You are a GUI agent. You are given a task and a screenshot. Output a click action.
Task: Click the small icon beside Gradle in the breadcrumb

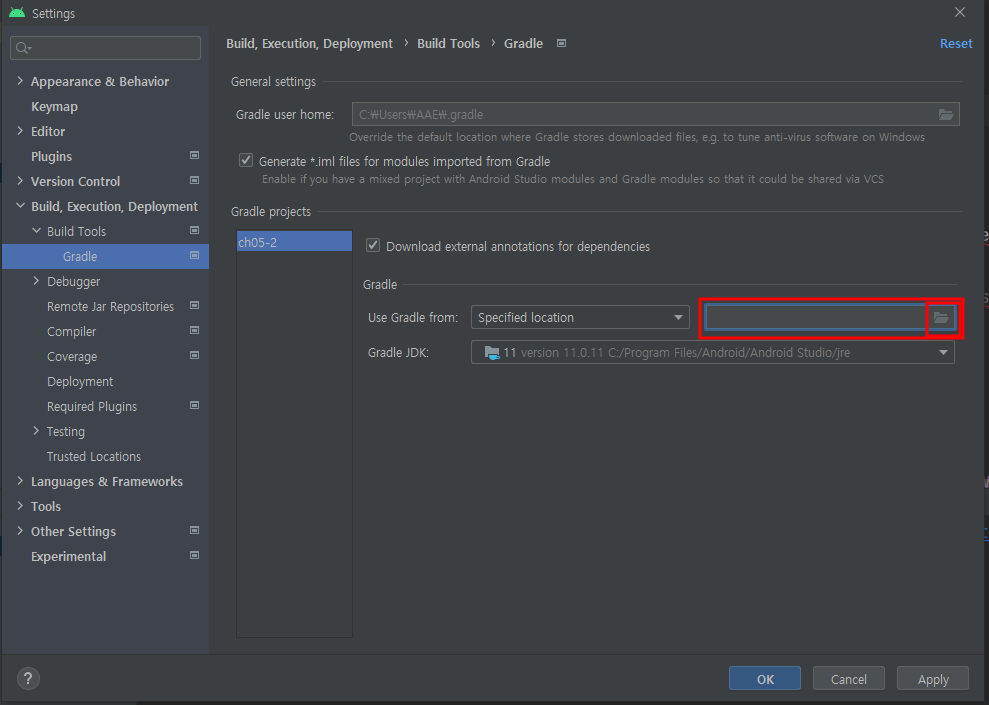click(x=561, y=43)
